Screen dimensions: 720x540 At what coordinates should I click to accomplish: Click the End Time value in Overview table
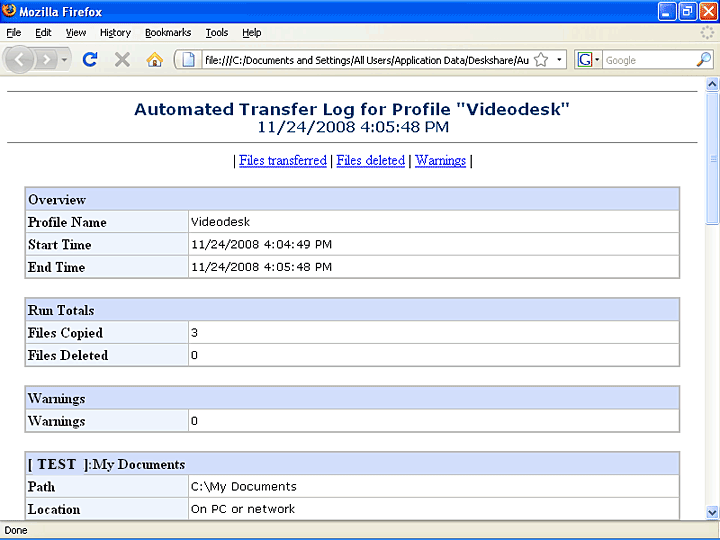(261, 267)
